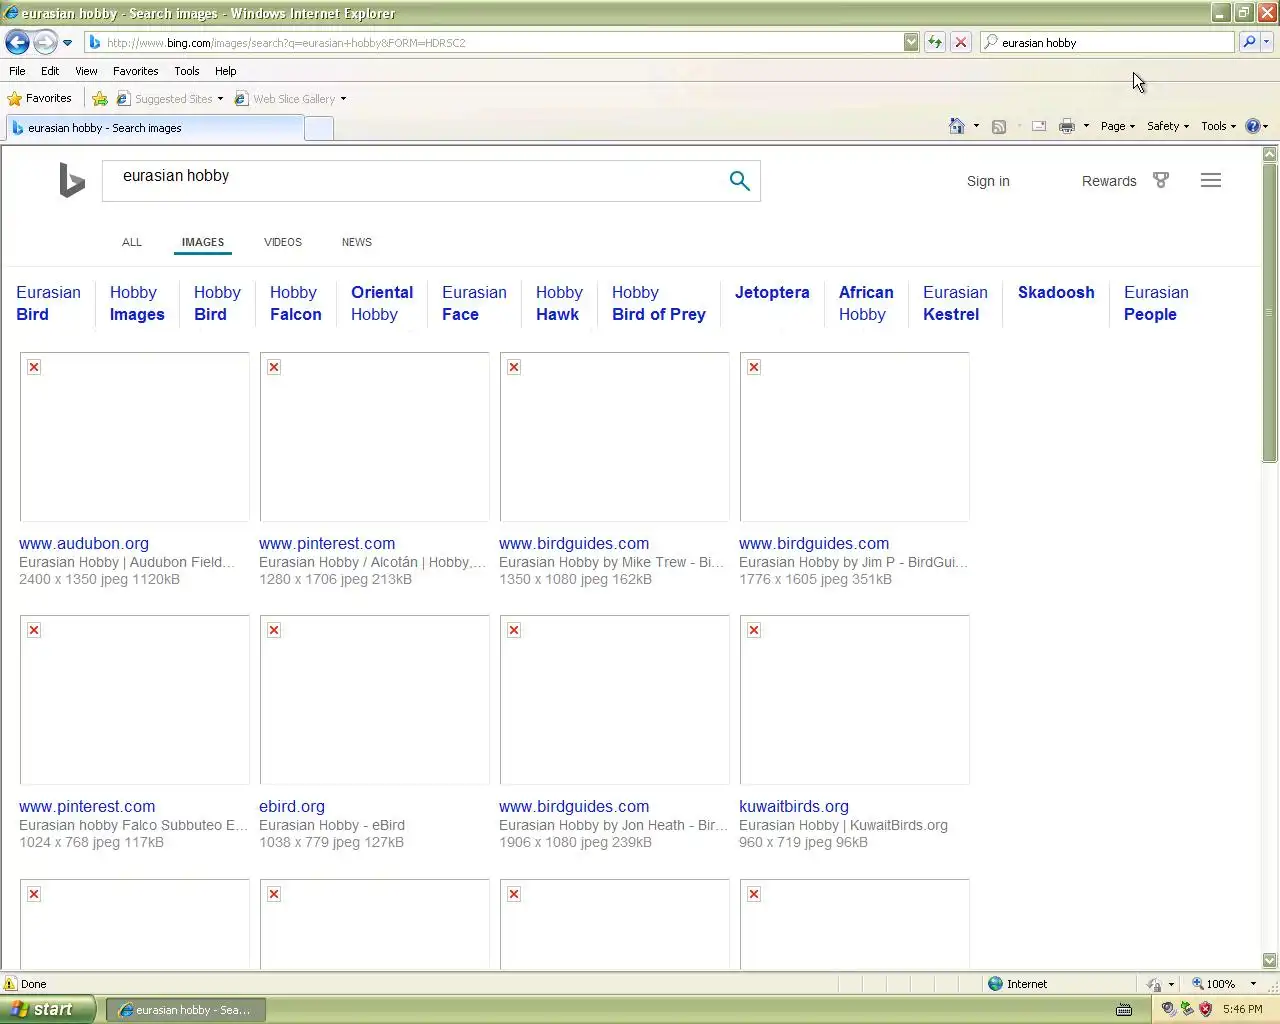The height and width of the screenshot is (1024, 1280).
Task: Open Favorites star button
Action: (x=40, y=98)
